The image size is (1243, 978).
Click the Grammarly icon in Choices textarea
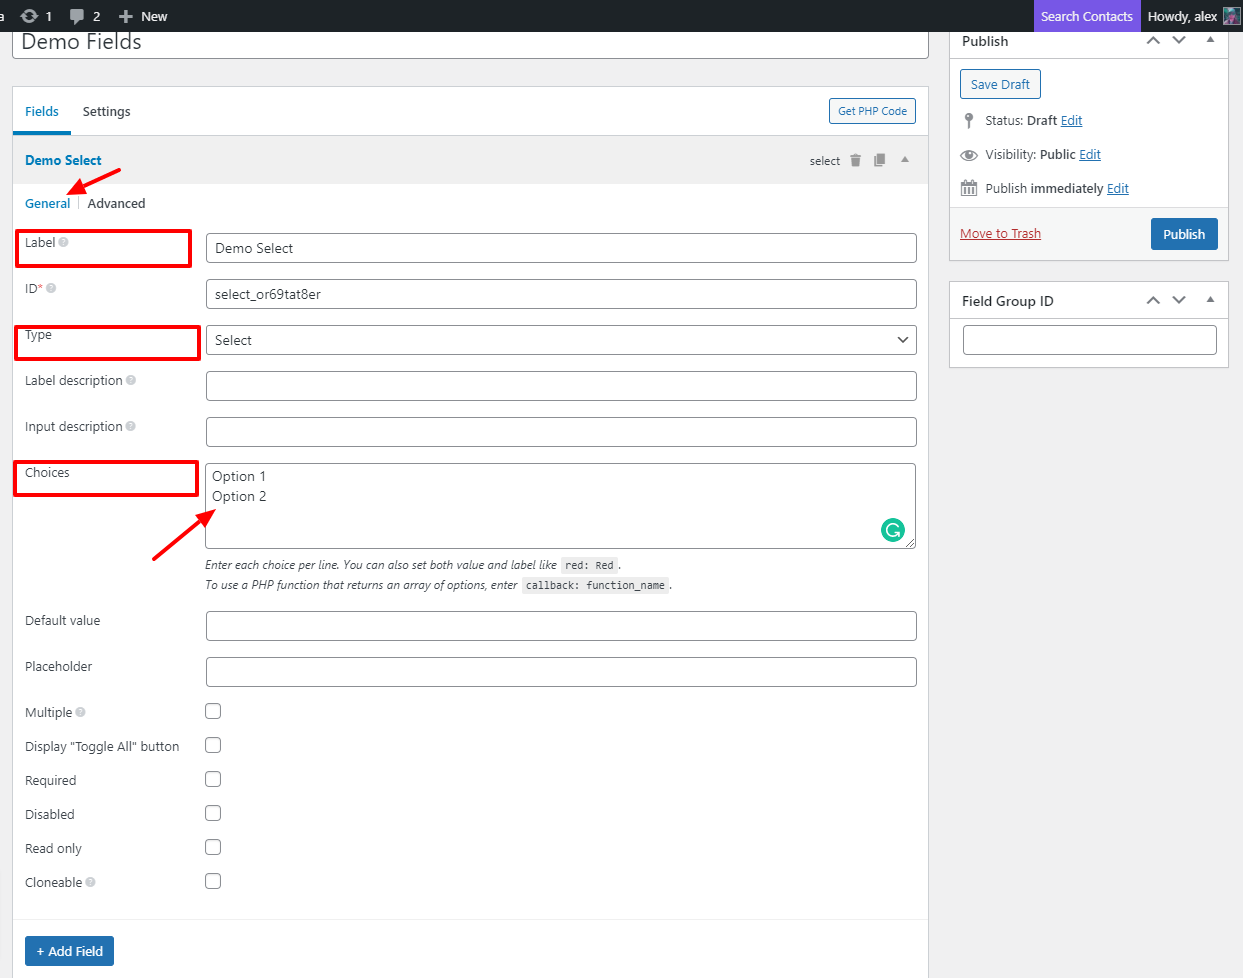[892, 530]
